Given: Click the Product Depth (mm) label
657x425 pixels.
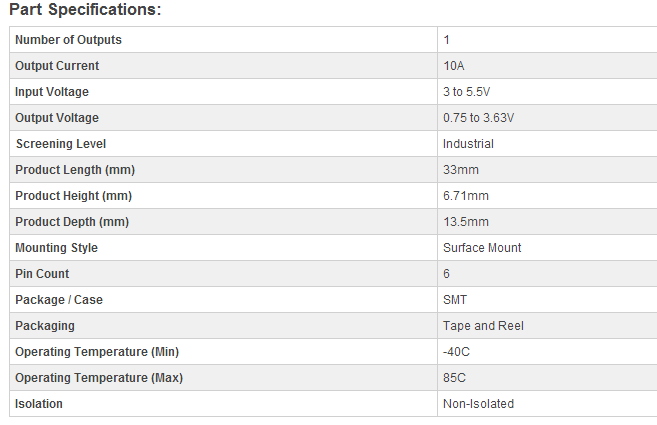Looking at the screenshot, I should tap(72, 222).
